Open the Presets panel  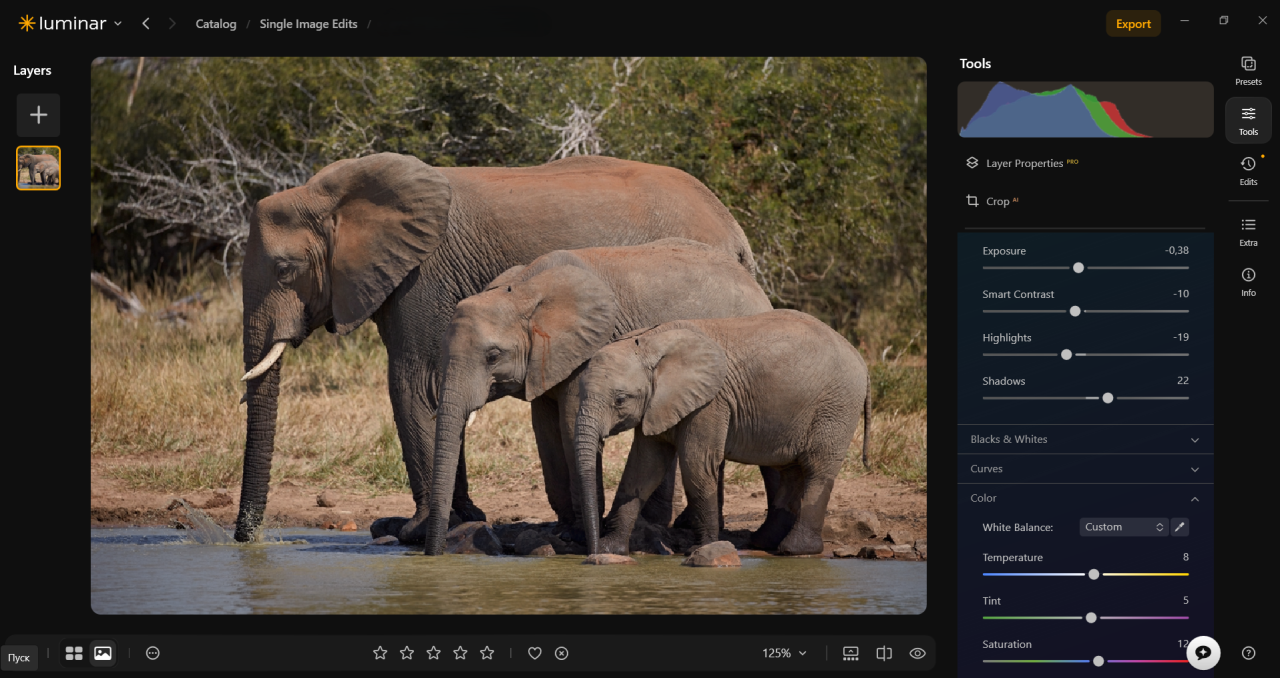[1248, 70]
